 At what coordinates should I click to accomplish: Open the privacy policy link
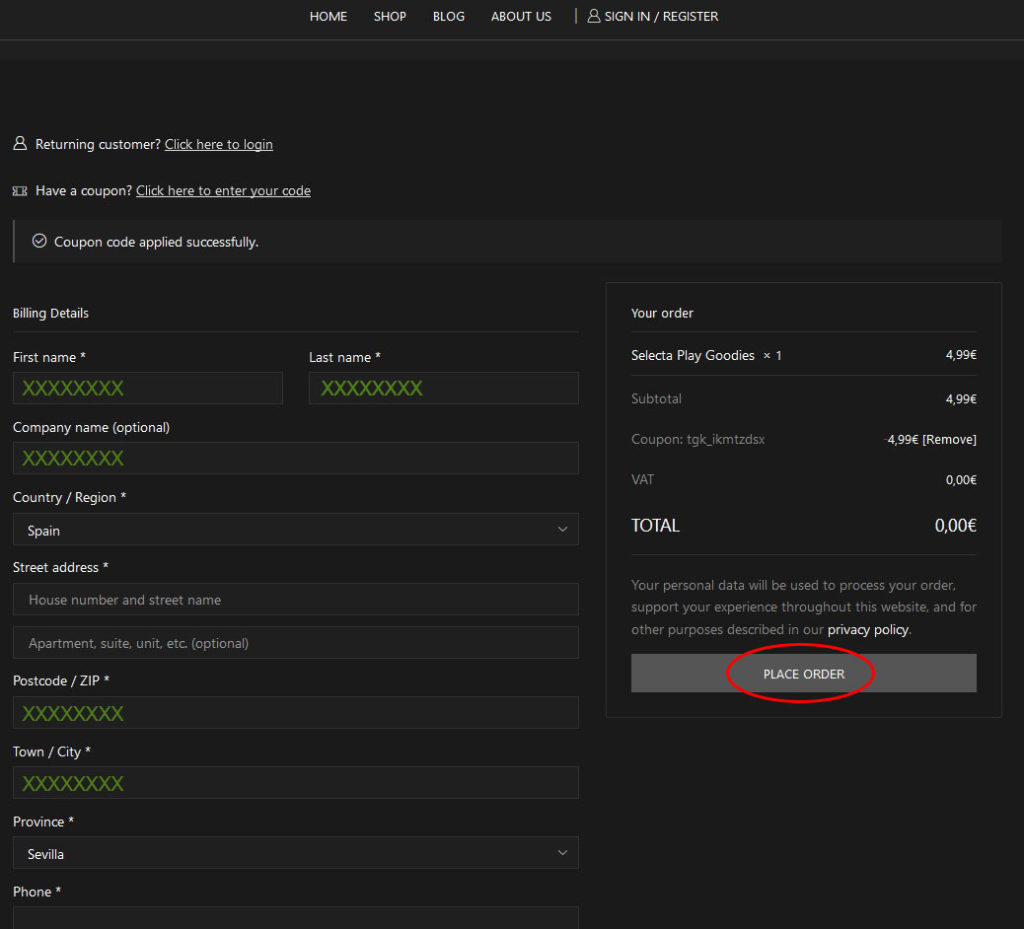tap(868, 630)
